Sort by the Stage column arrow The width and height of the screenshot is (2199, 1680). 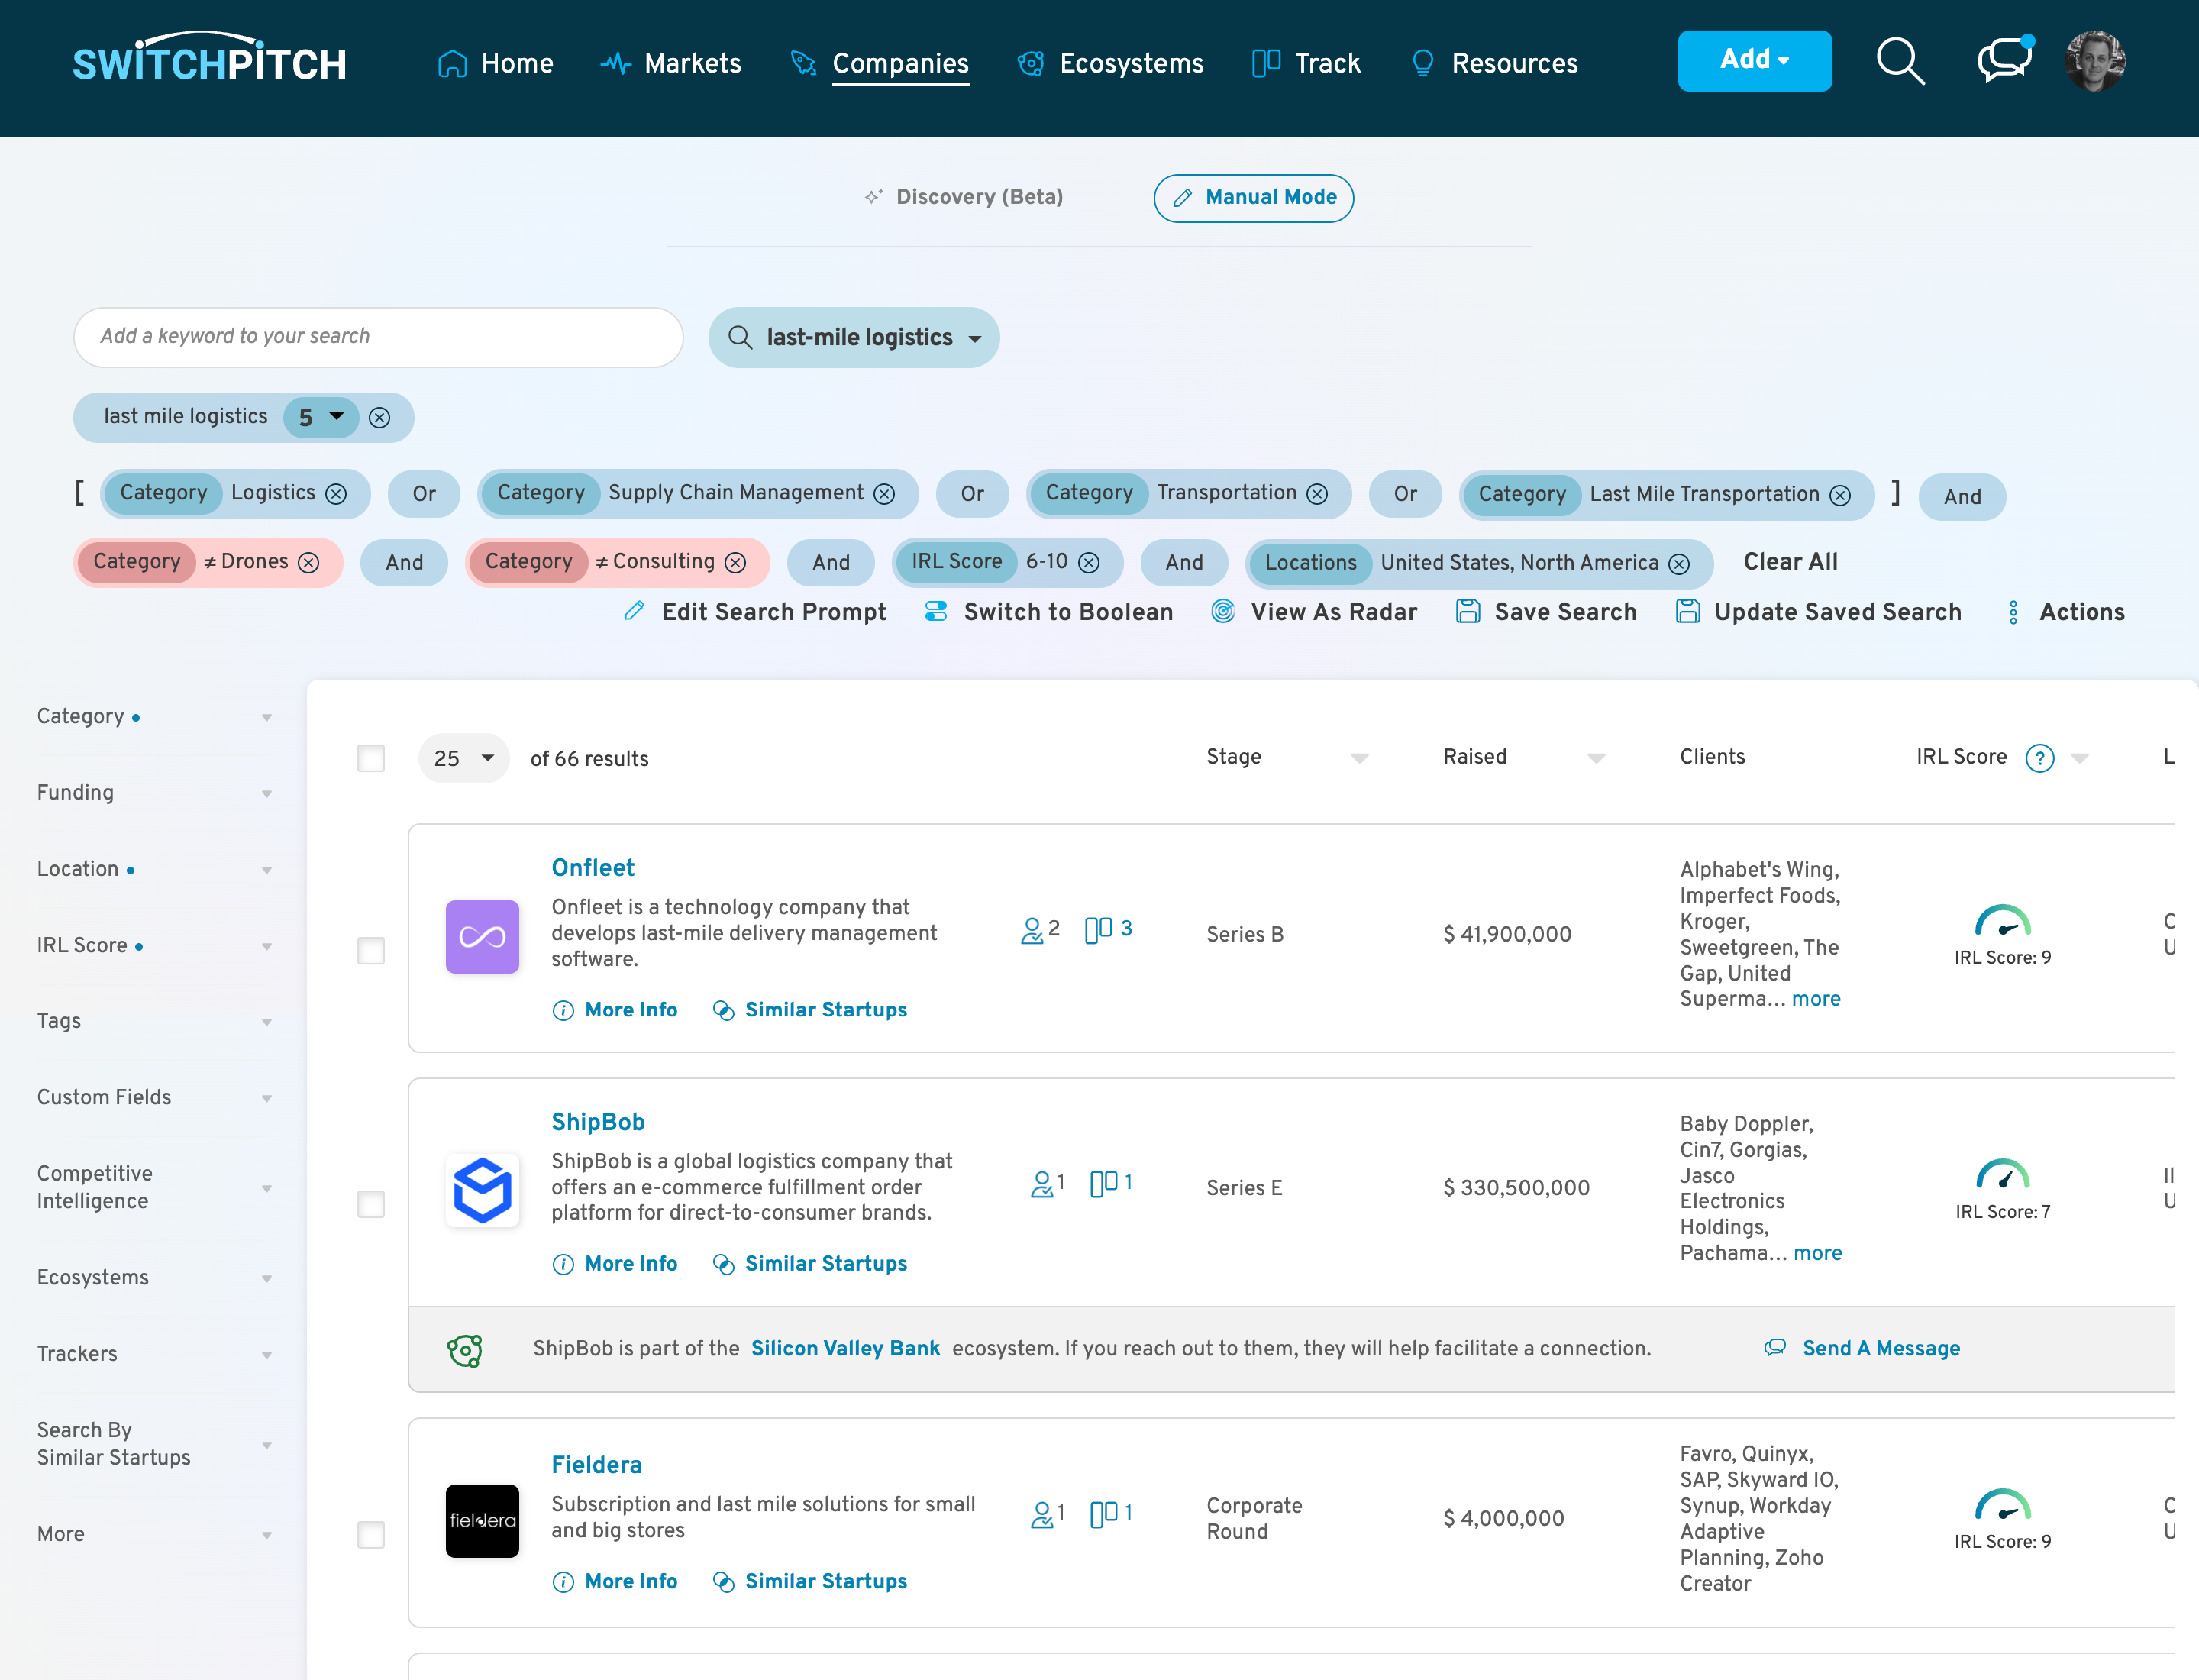[1359, 759]
